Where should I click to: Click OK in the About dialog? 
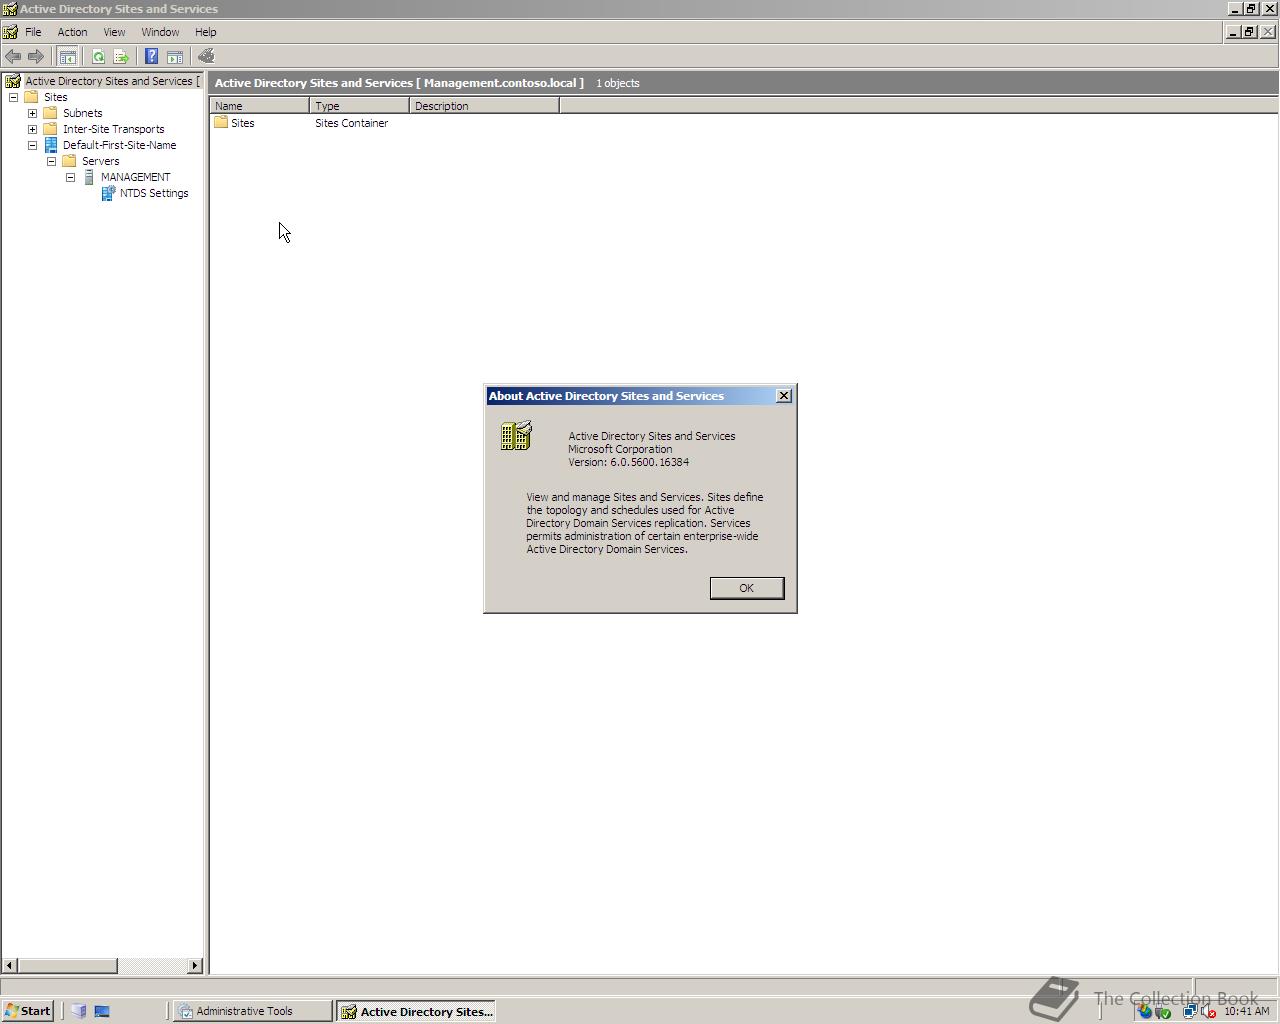pyautogui.click(x=747, y=588)
